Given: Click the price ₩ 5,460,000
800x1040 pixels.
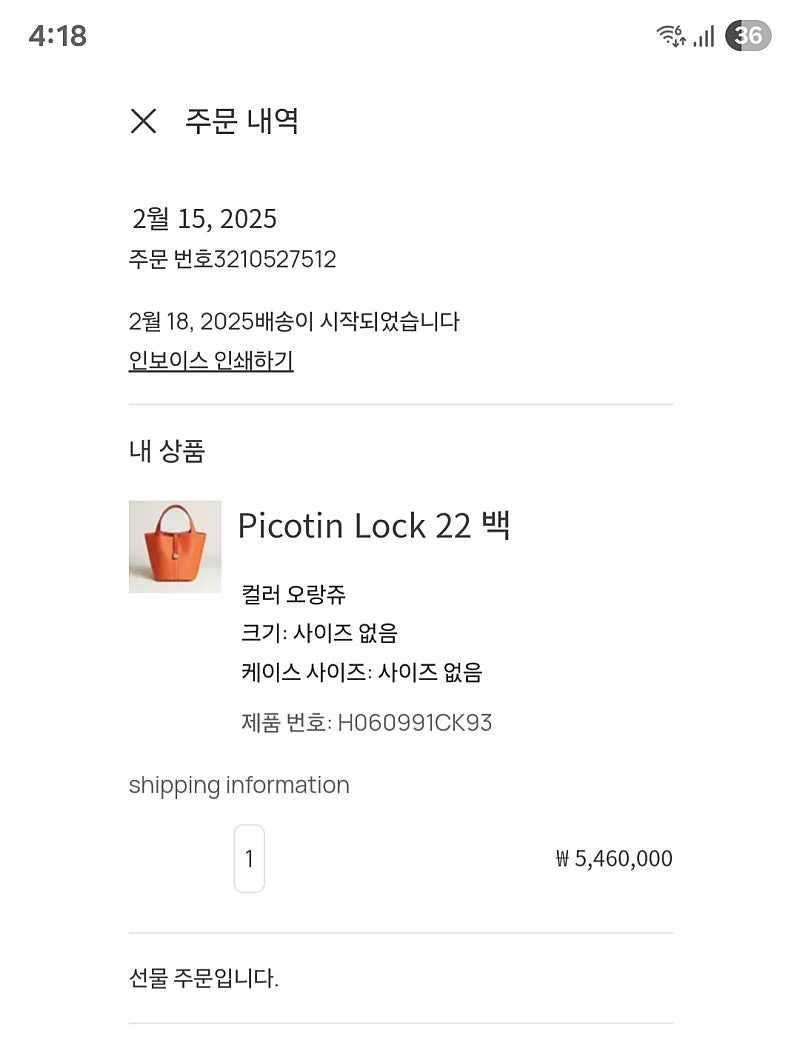Looking at the screenshot, I should [614, 858].
